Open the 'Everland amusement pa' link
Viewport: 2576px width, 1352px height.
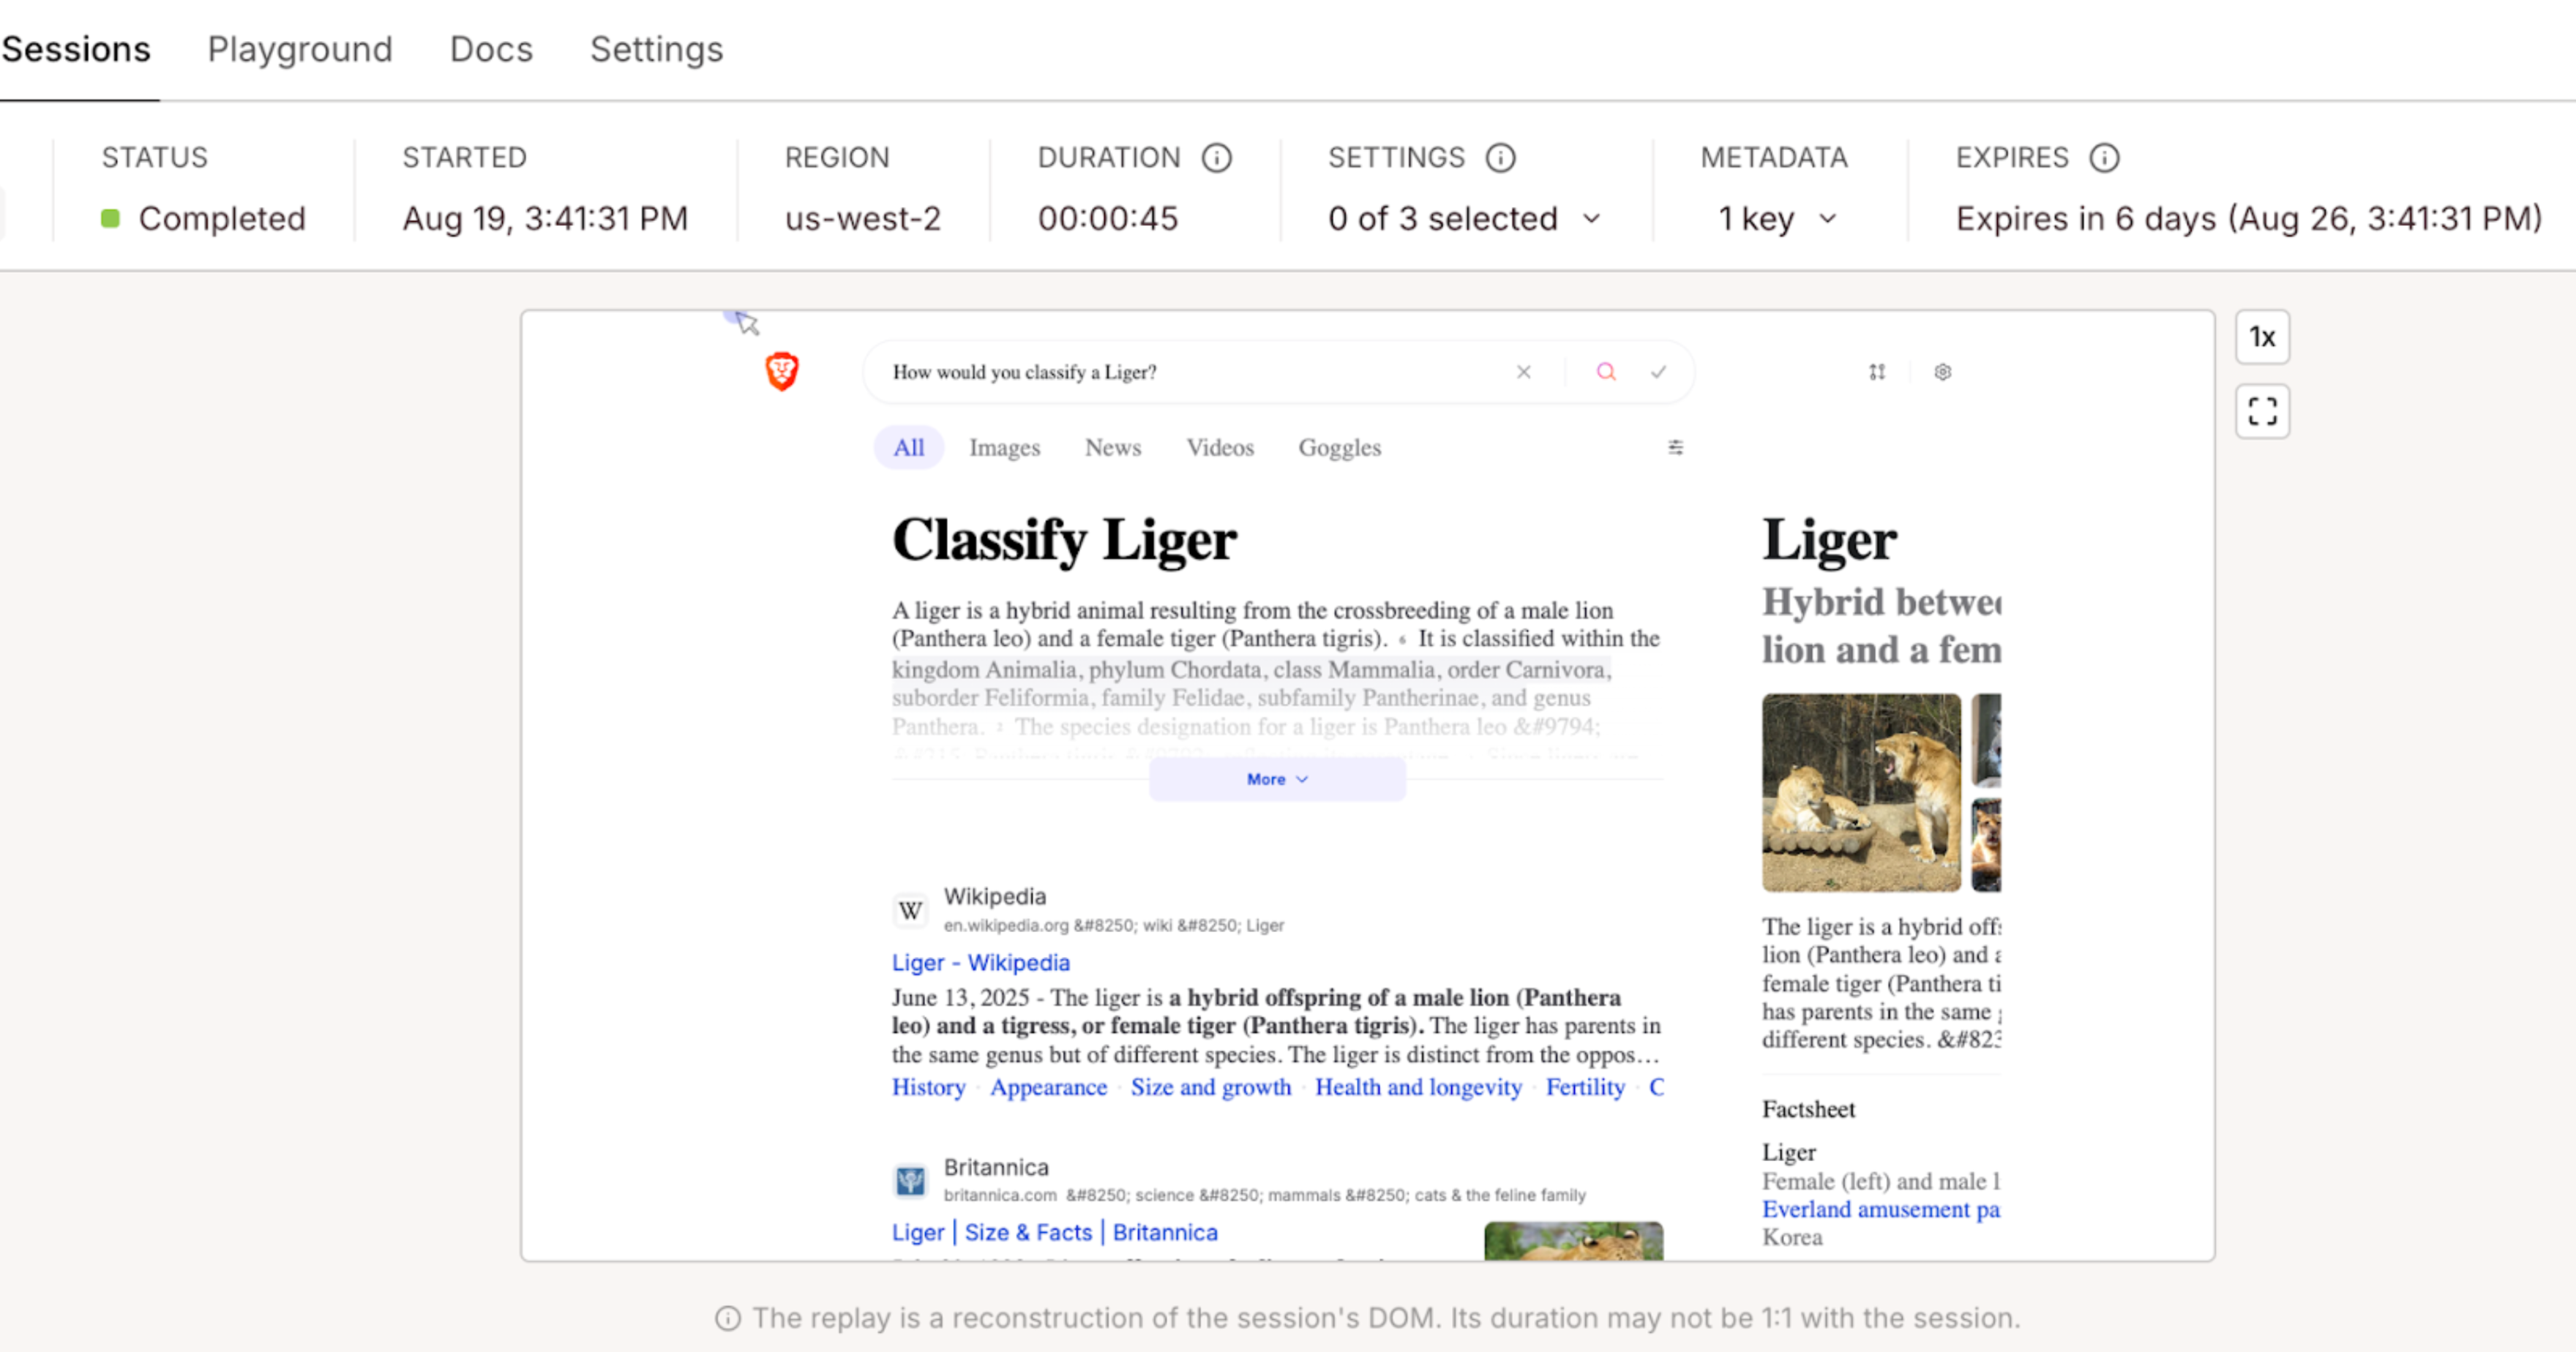pyautogui.click(x=1880, y=1209)
